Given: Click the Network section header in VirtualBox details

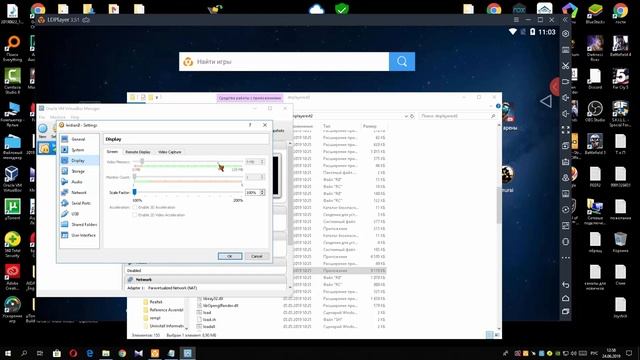Looking at the screenshot, I should 206,280.
